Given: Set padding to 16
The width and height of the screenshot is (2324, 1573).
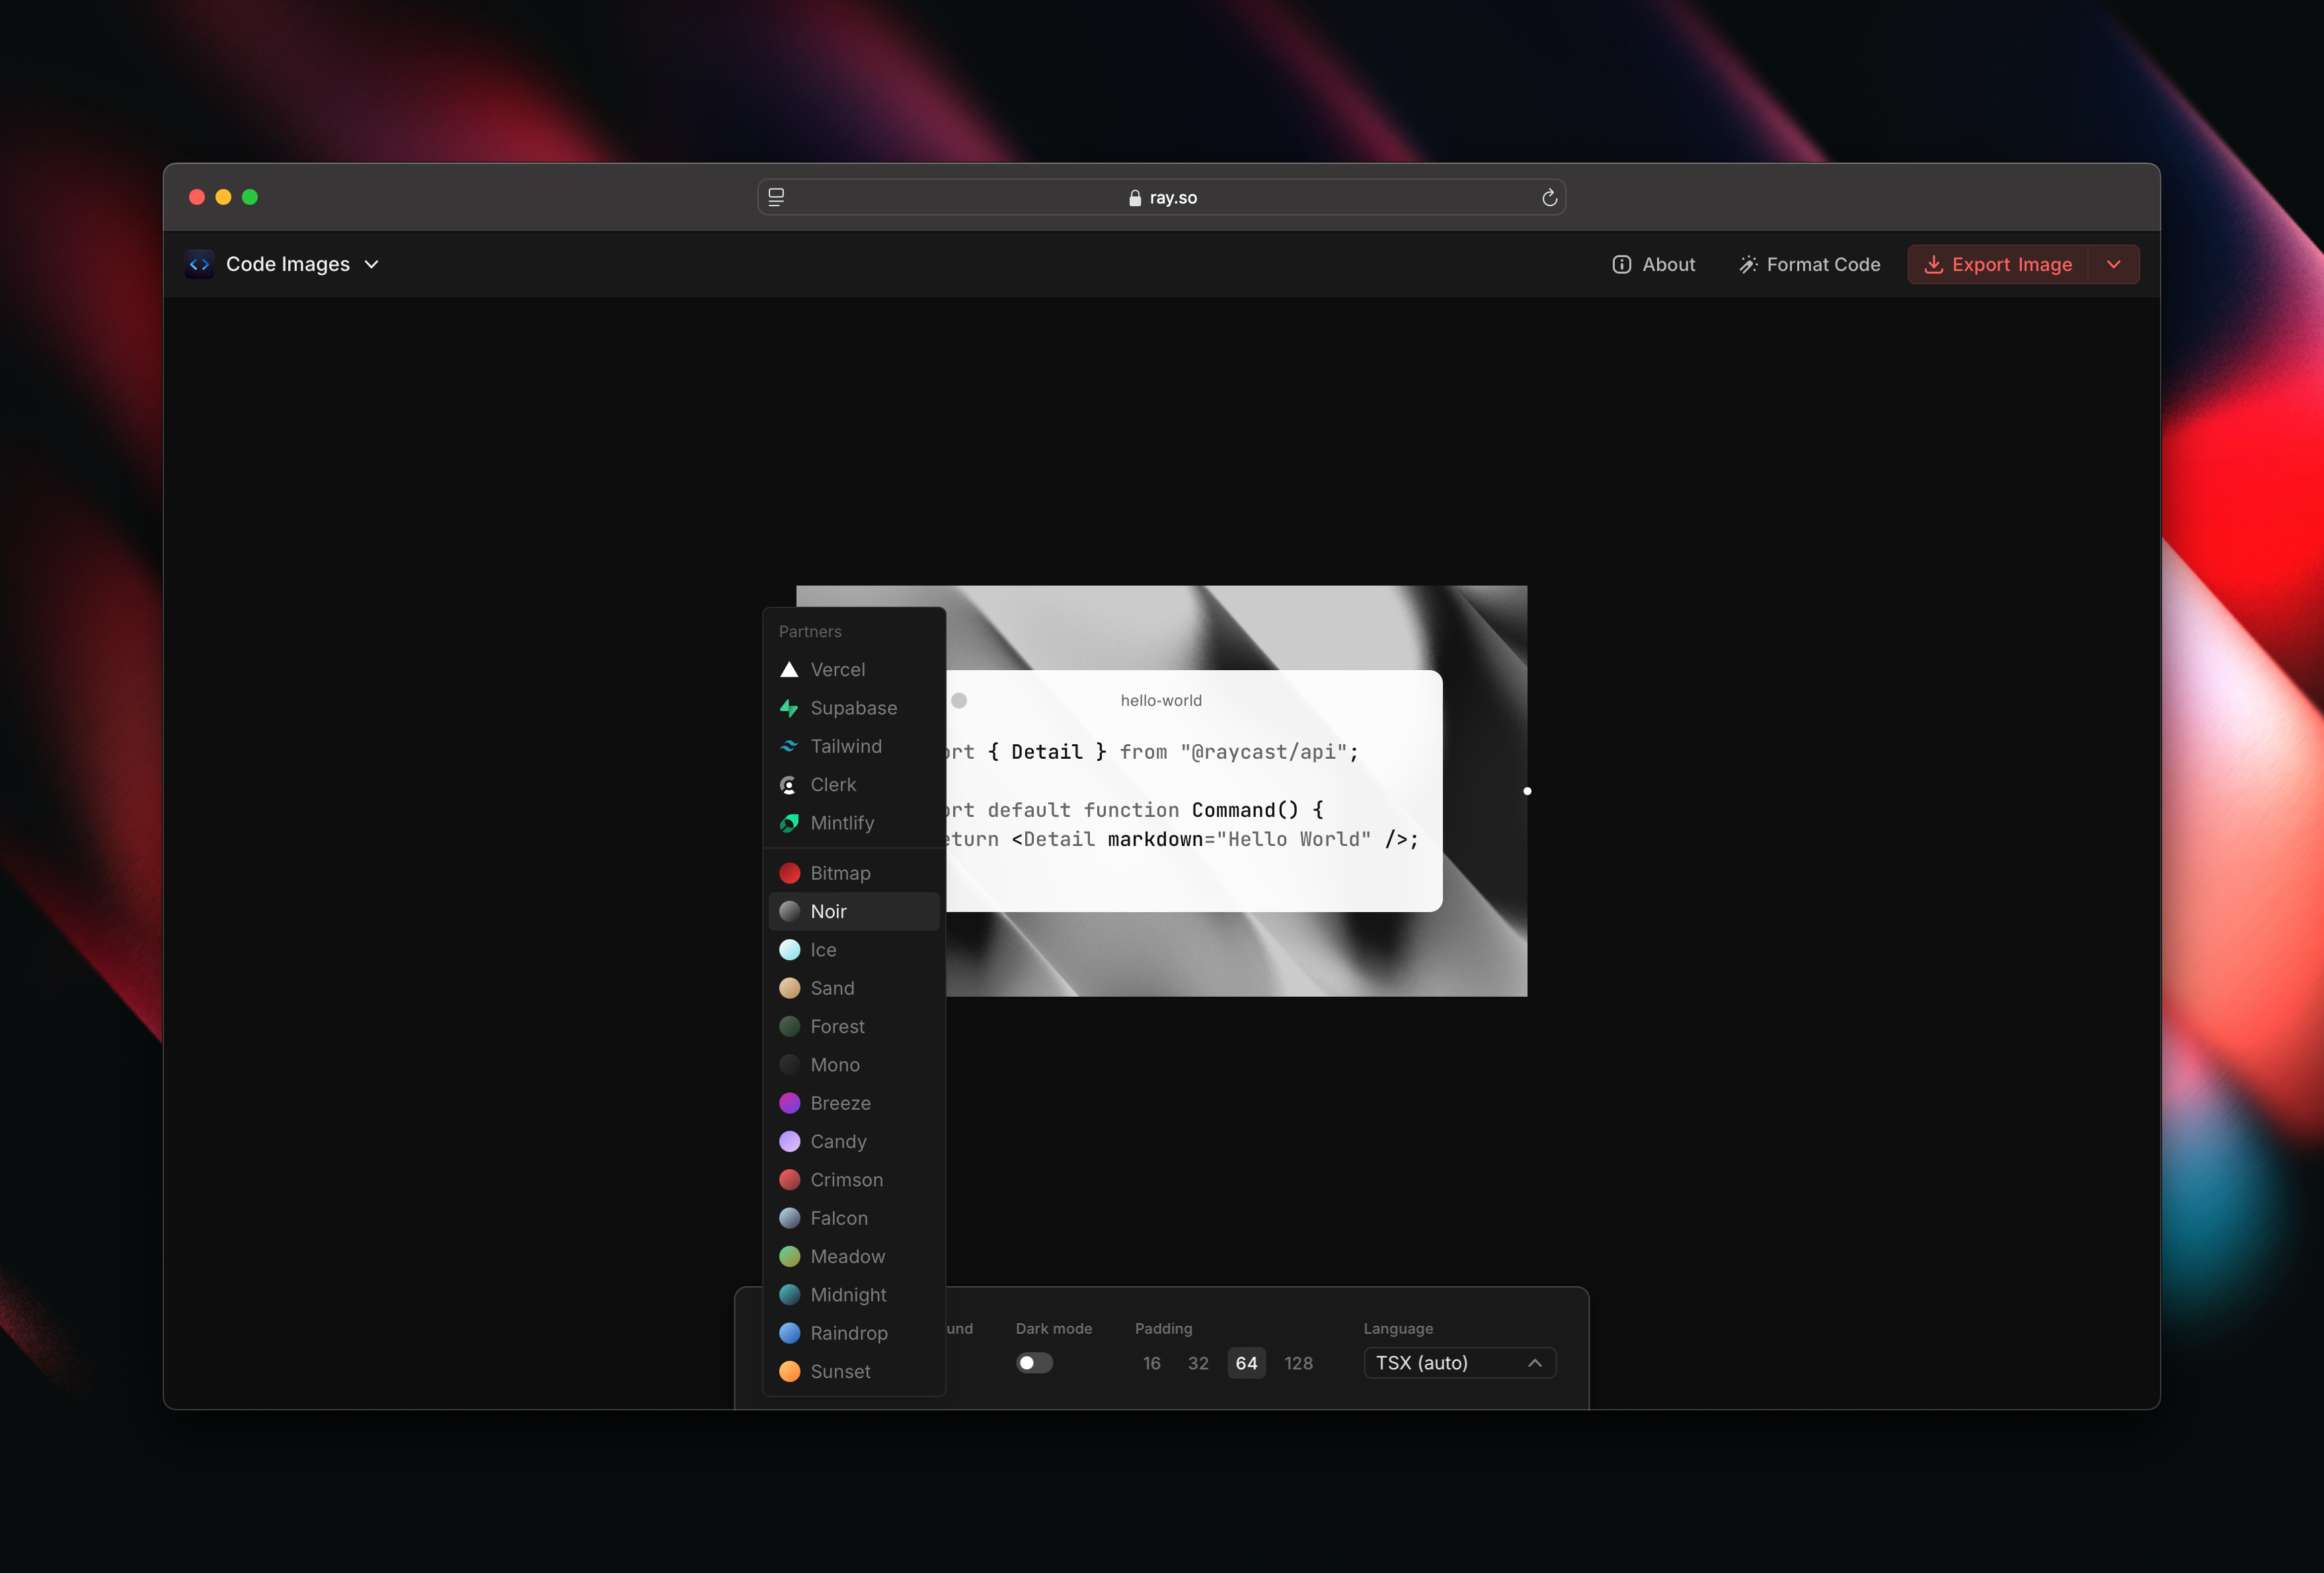Looking at the screenshot, I should (1152, 1363).
